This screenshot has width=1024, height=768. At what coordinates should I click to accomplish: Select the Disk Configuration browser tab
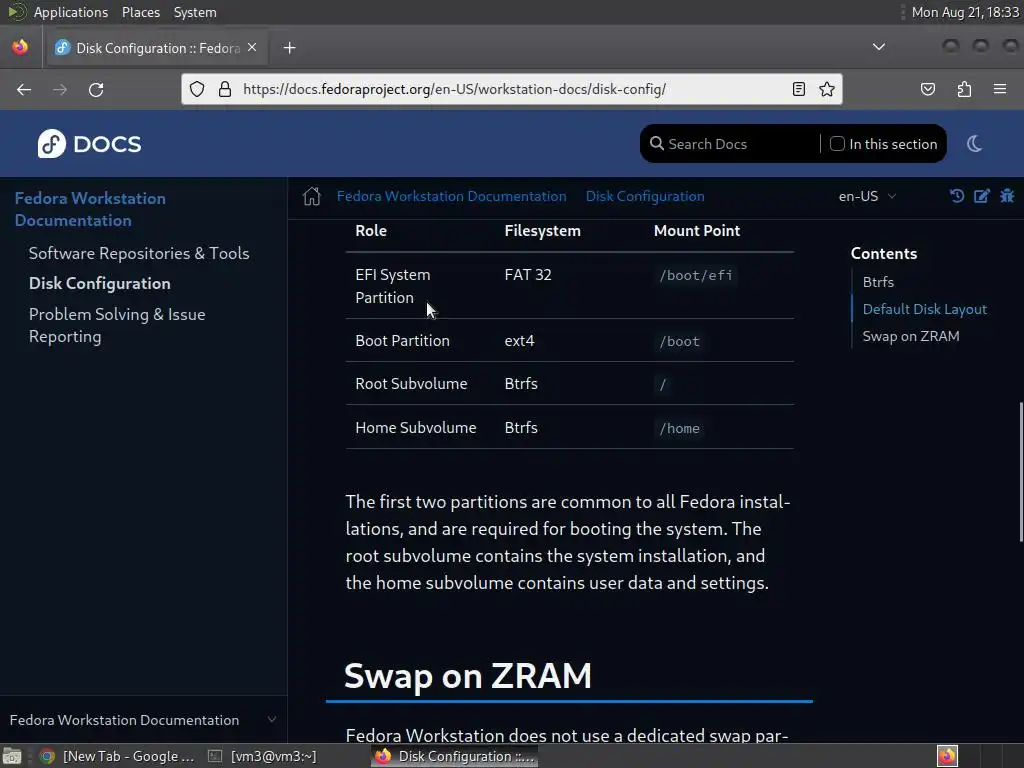click(x=157, y=48)
